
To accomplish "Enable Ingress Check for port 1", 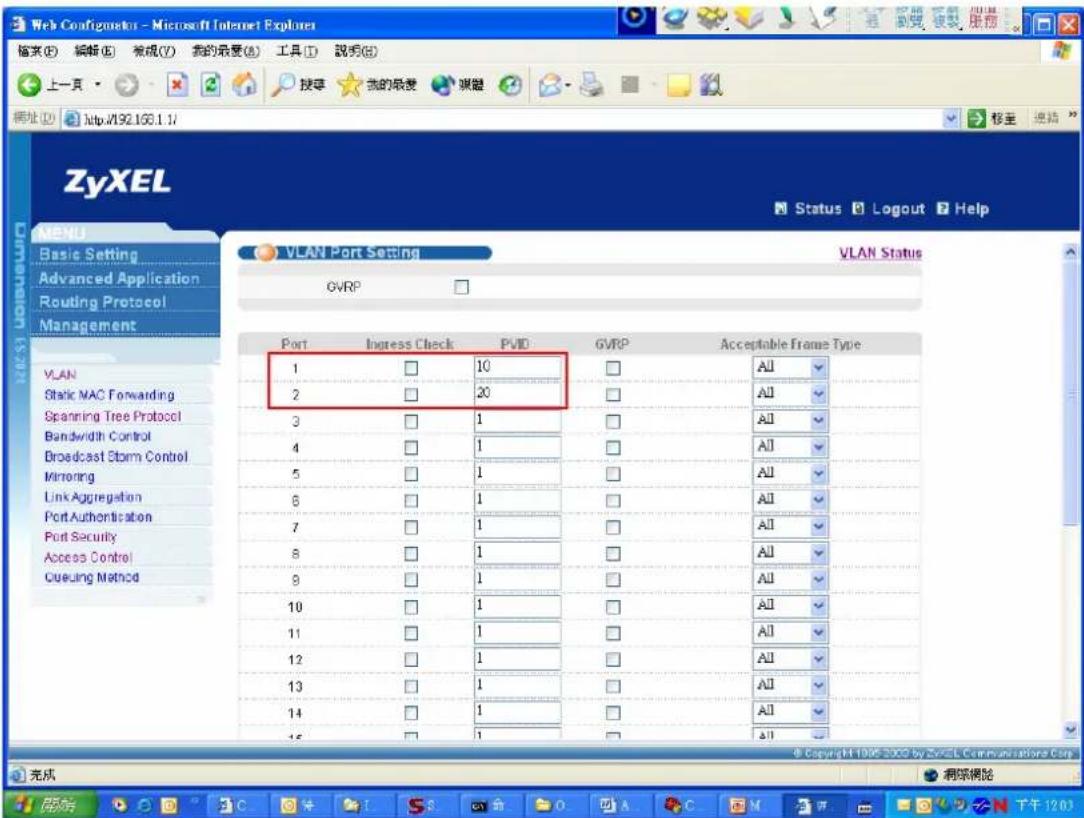I will tap(411, 368).
